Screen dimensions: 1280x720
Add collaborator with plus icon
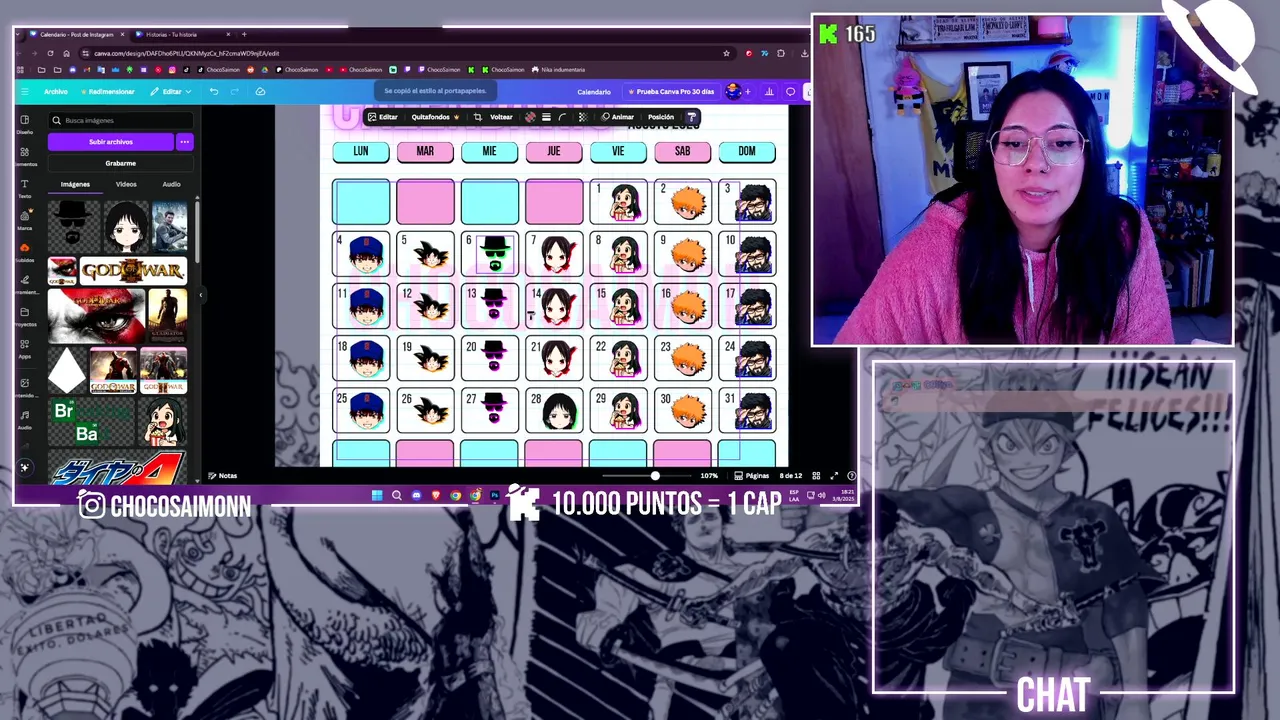(x=747, y=91)
